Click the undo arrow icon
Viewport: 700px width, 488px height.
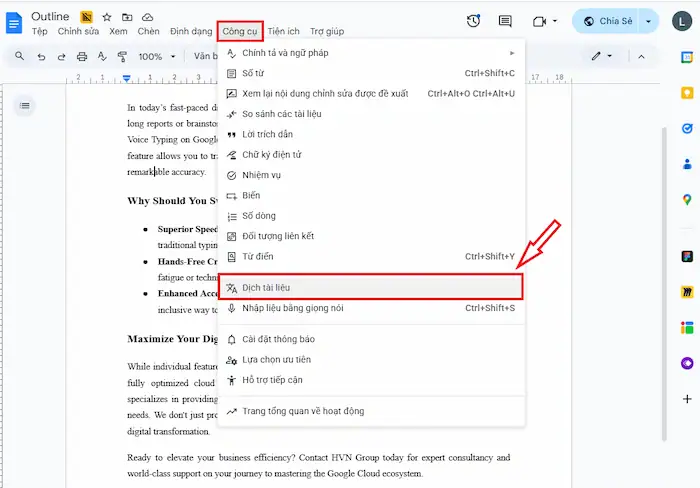(x=41, y=57)
